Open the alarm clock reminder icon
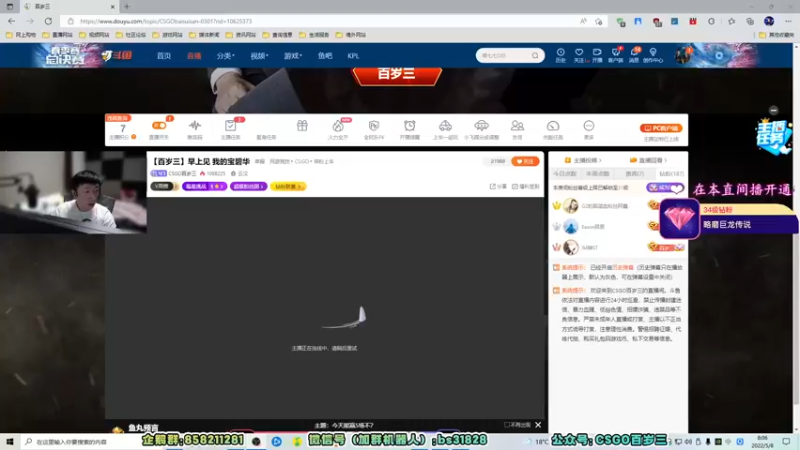Image resolution: width=800 pixels, height=450 pixels. (x=409, y=126)
